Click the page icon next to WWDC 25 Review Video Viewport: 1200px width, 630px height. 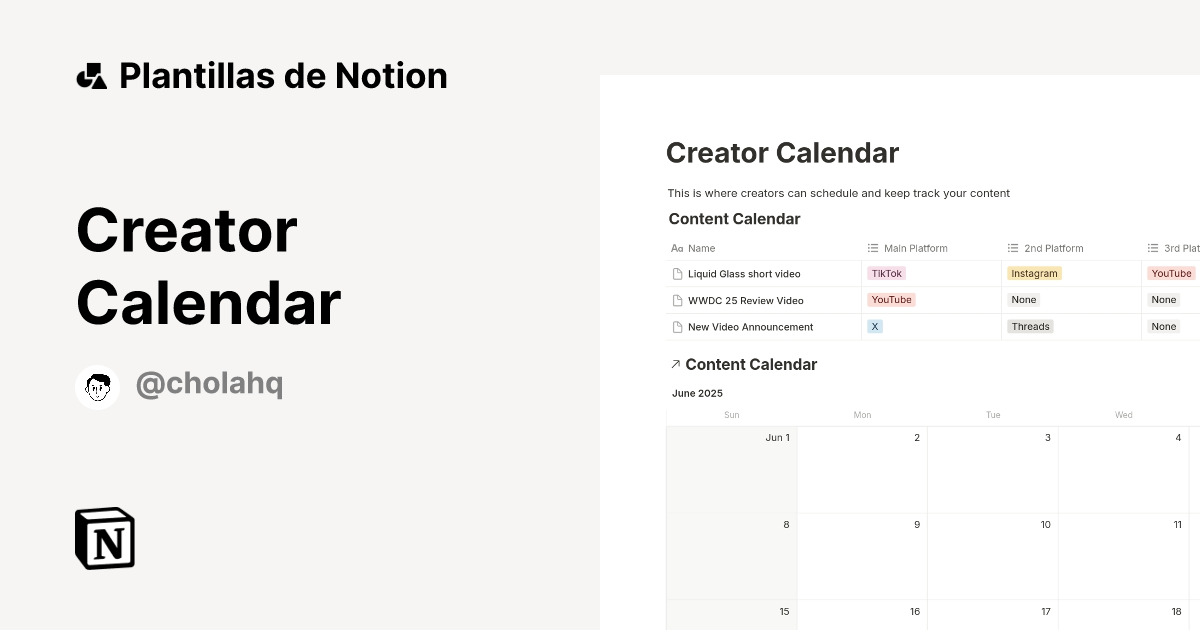(x=677, y=300)
